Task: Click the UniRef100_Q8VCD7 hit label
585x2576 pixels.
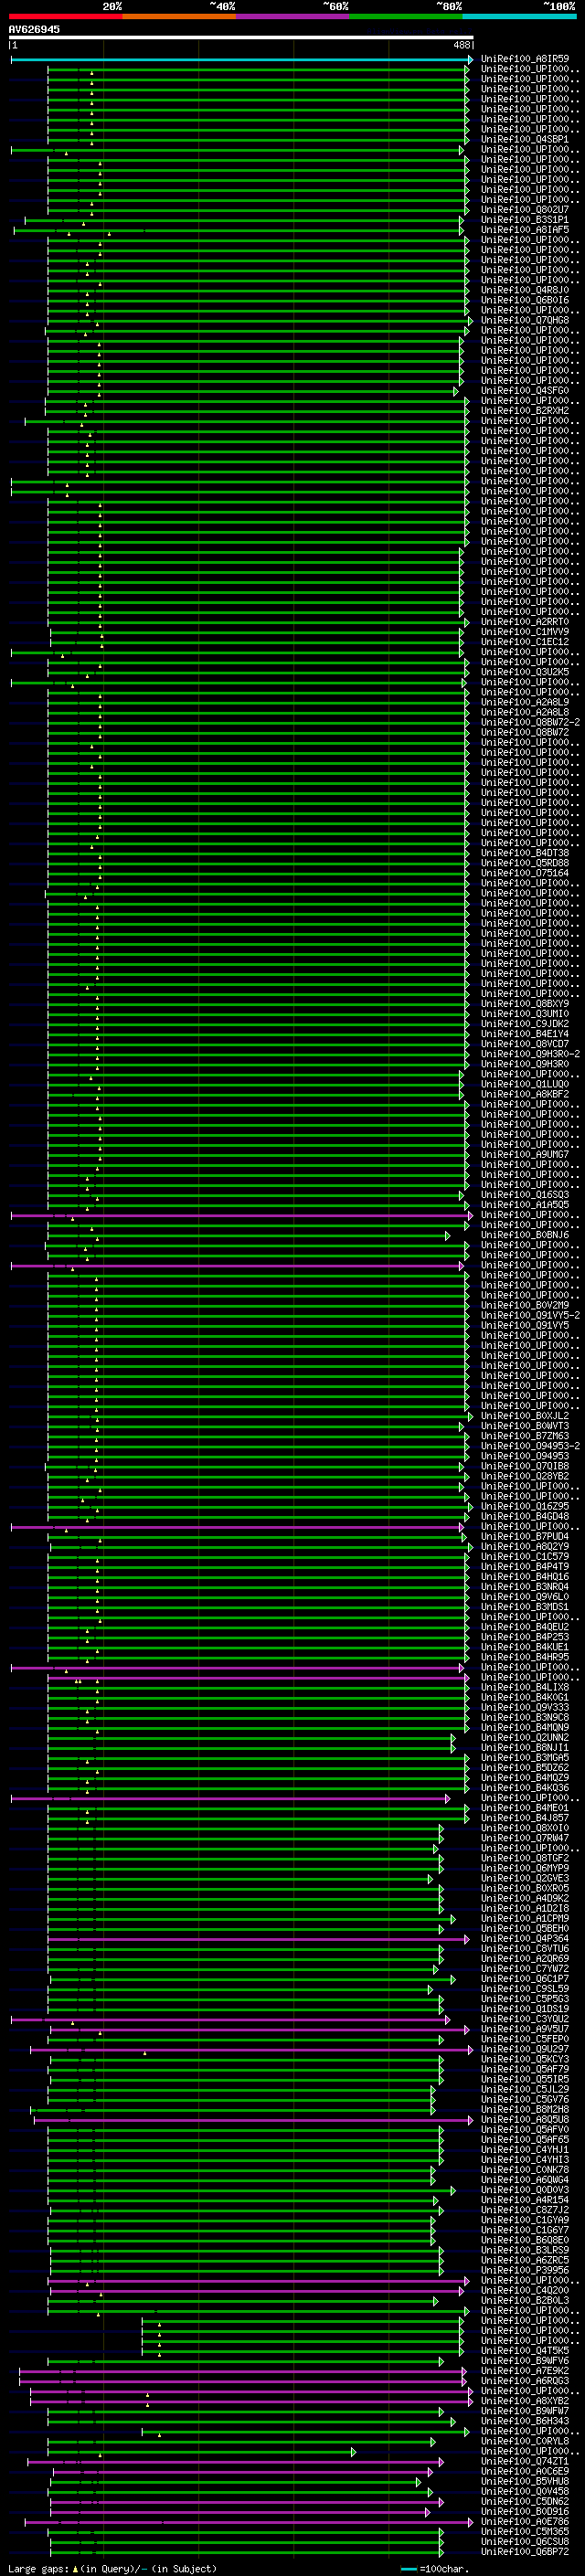Action: click(x=525, y=1044)
